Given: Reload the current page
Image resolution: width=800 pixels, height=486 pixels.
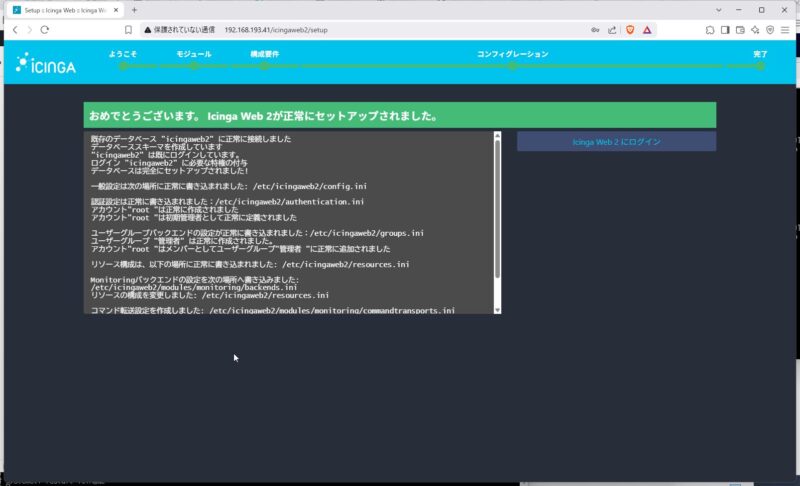Looking at the screenshot, I should pyautogui.click(x=45, y=30).
